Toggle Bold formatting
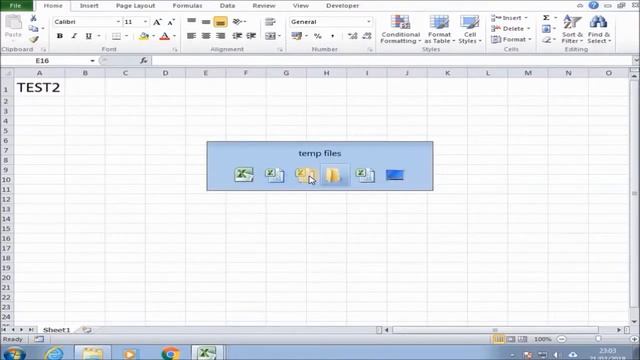Viewport: 640px width, 360px height. pyautogui.click(x=60, y=36)
